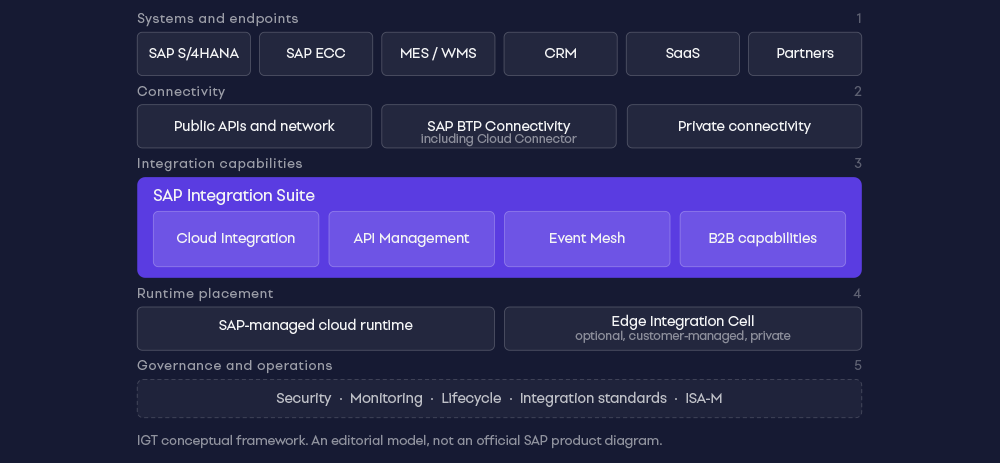Image resolution: width=1000 pixels, height=463 pixels.
Task: Open the Partners box
Action: point(805,54)
